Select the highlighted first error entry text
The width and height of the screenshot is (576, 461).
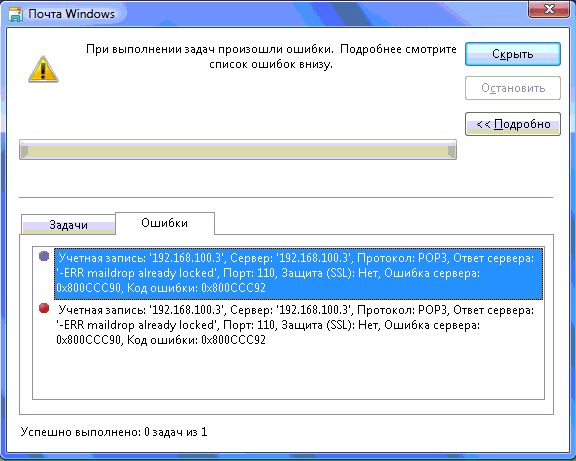point(299,273)
